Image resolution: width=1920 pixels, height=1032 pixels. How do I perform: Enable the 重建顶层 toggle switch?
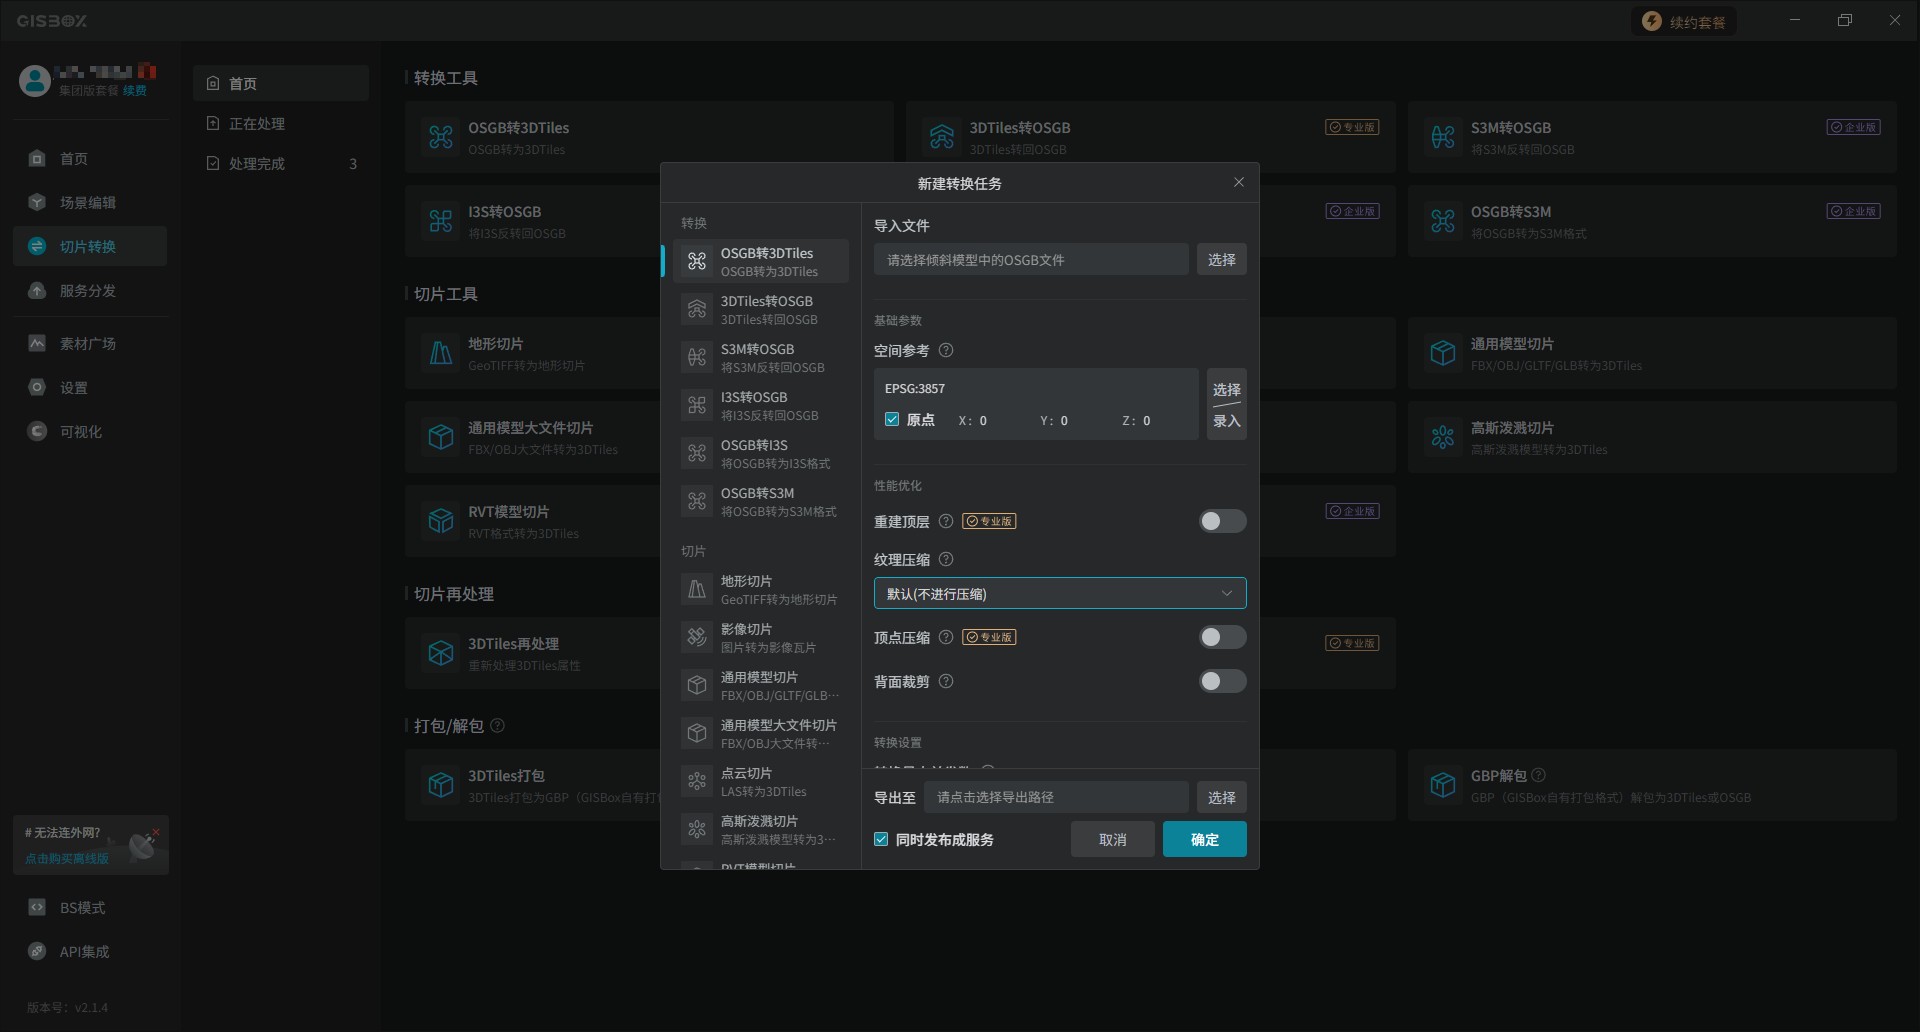click(1222, 522)
